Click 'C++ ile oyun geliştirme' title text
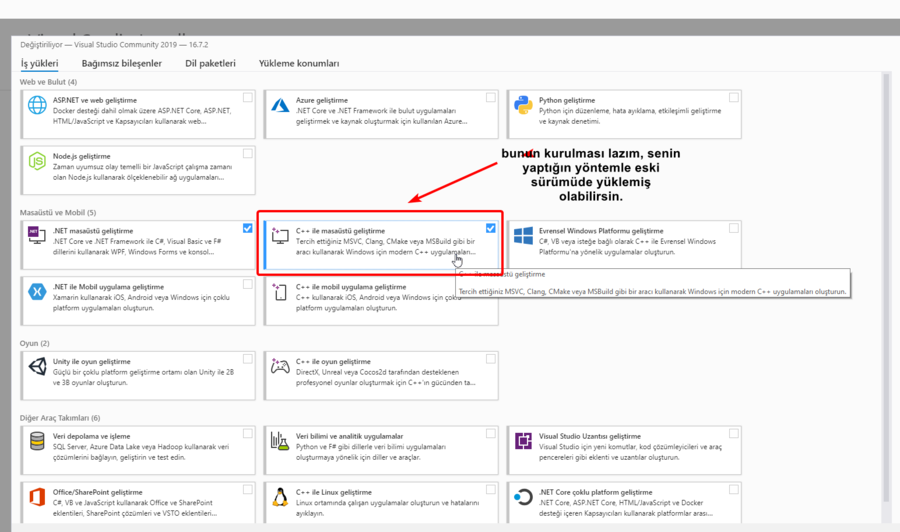 pyautogui.click(x=333, y=362)
